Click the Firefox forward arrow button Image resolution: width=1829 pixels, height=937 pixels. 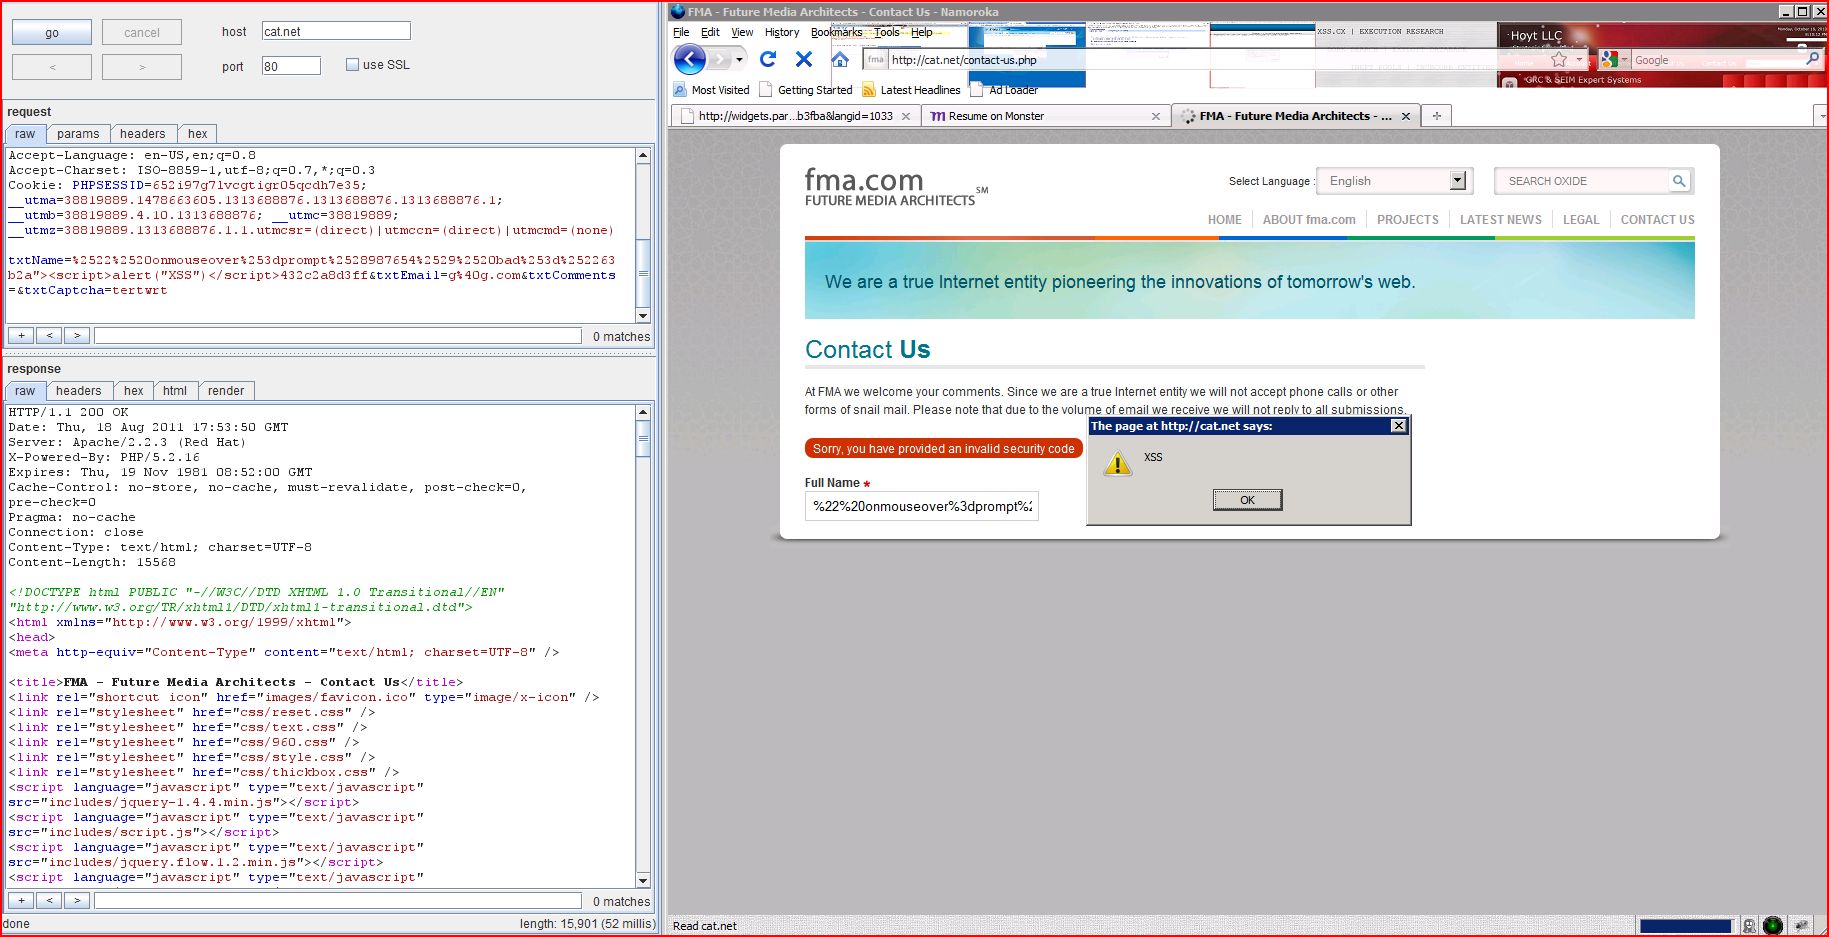[x=721, y=60]
